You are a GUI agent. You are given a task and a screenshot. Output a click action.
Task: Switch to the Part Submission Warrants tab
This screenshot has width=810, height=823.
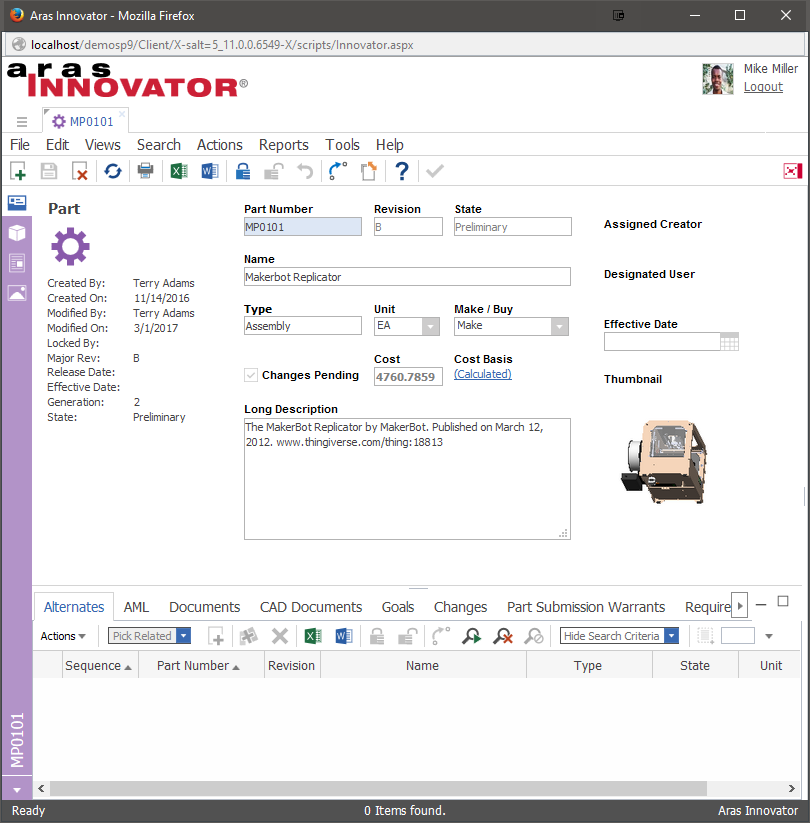pos(586,607)
